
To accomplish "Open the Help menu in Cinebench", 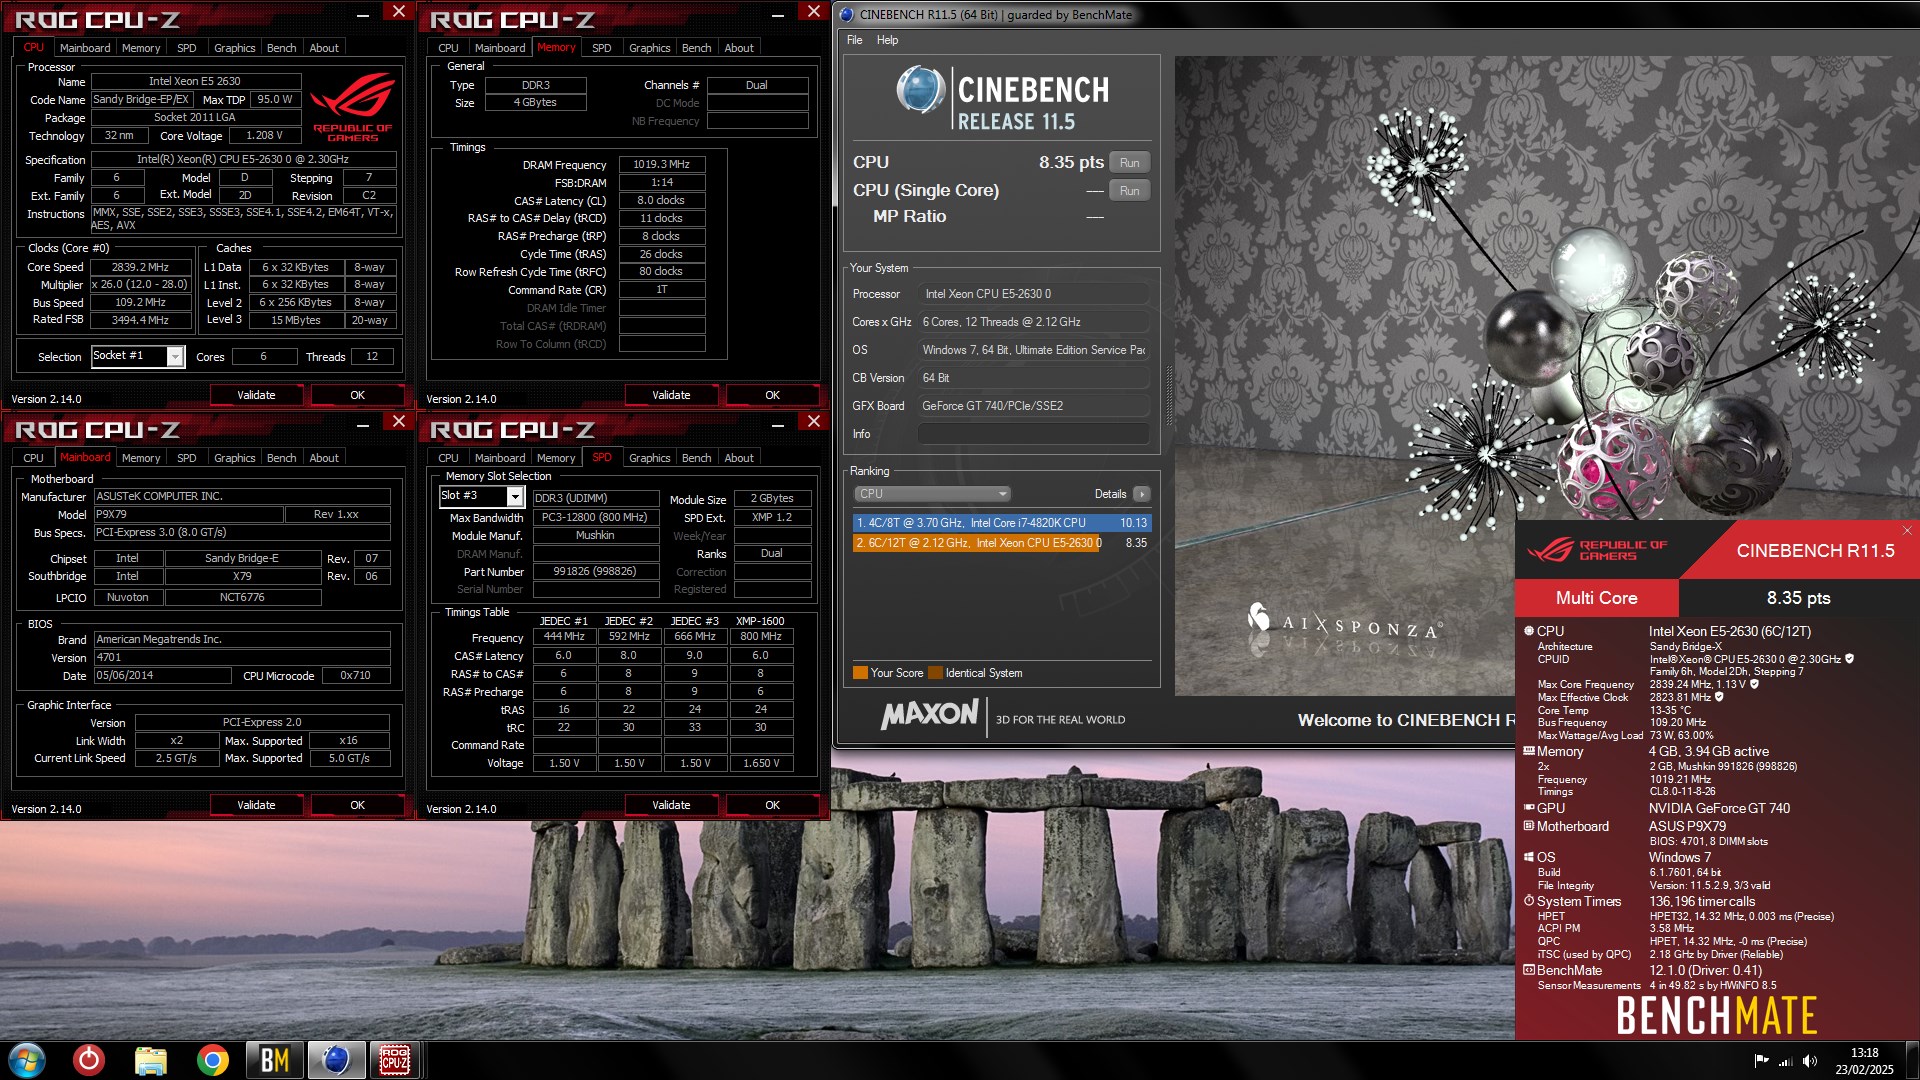I will 888,40.
